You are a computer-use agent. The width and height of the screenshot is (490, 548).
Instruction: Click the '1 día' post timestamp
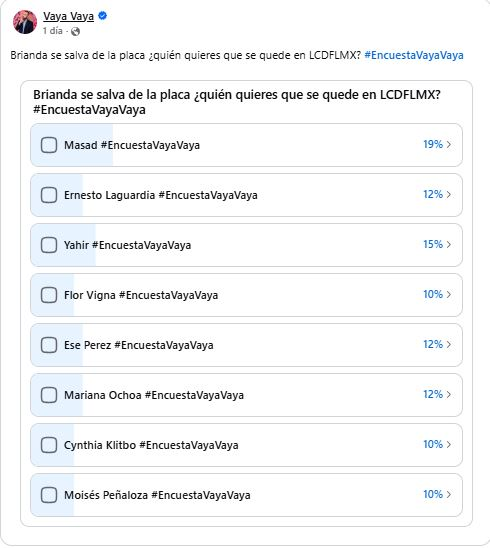[53, 31]
